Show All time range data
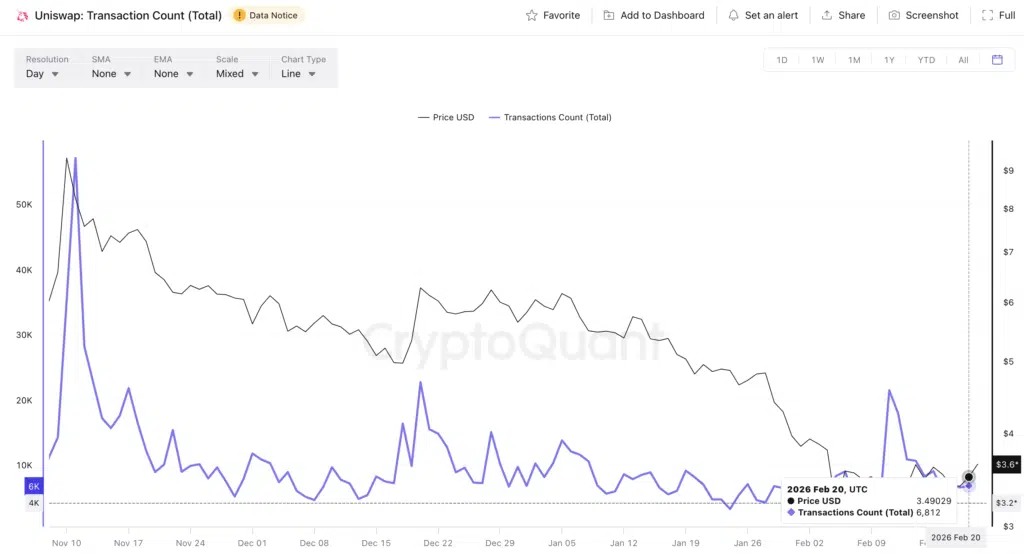 point(963,60)
